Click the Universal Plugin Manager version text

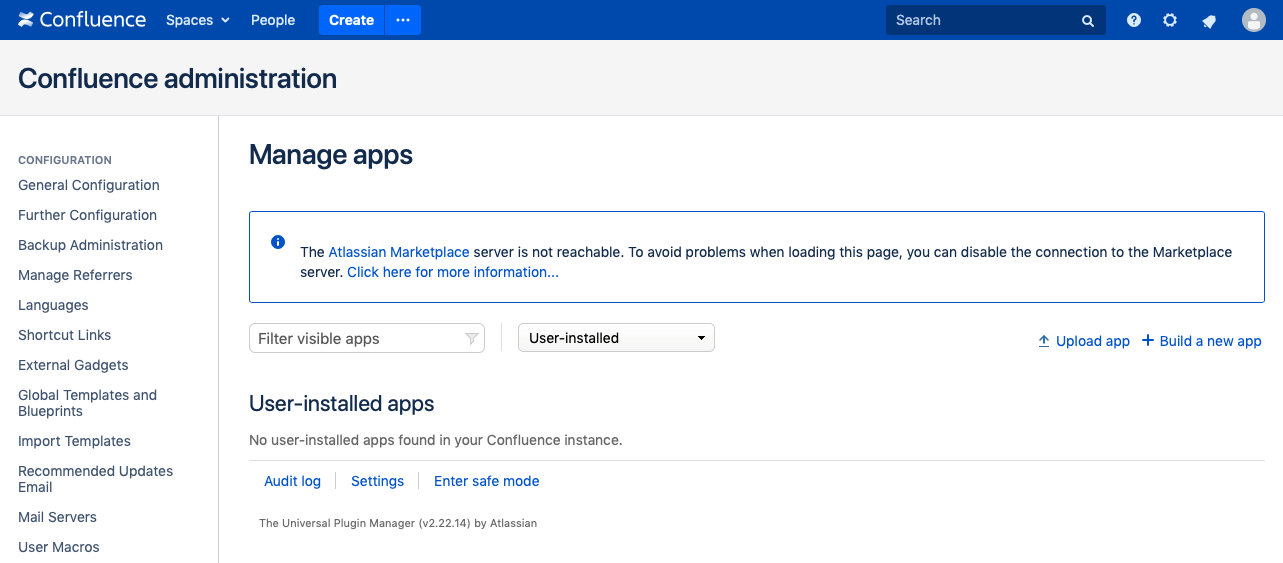398,523
